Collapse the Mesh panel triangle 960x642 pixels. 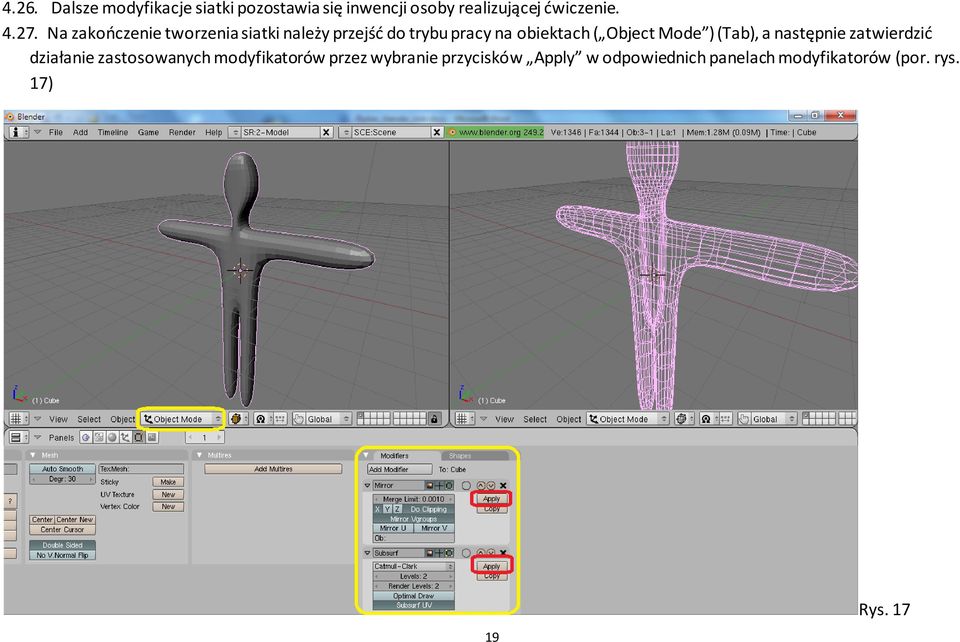[32, 455]
